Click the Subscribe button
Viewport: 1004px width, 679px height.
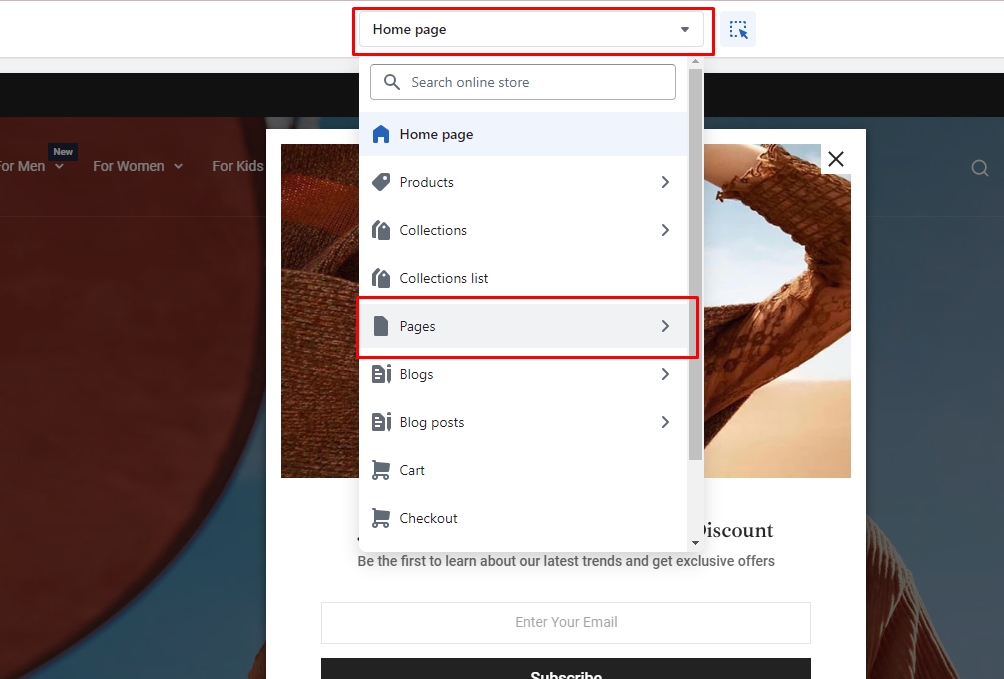coord(566,668)
